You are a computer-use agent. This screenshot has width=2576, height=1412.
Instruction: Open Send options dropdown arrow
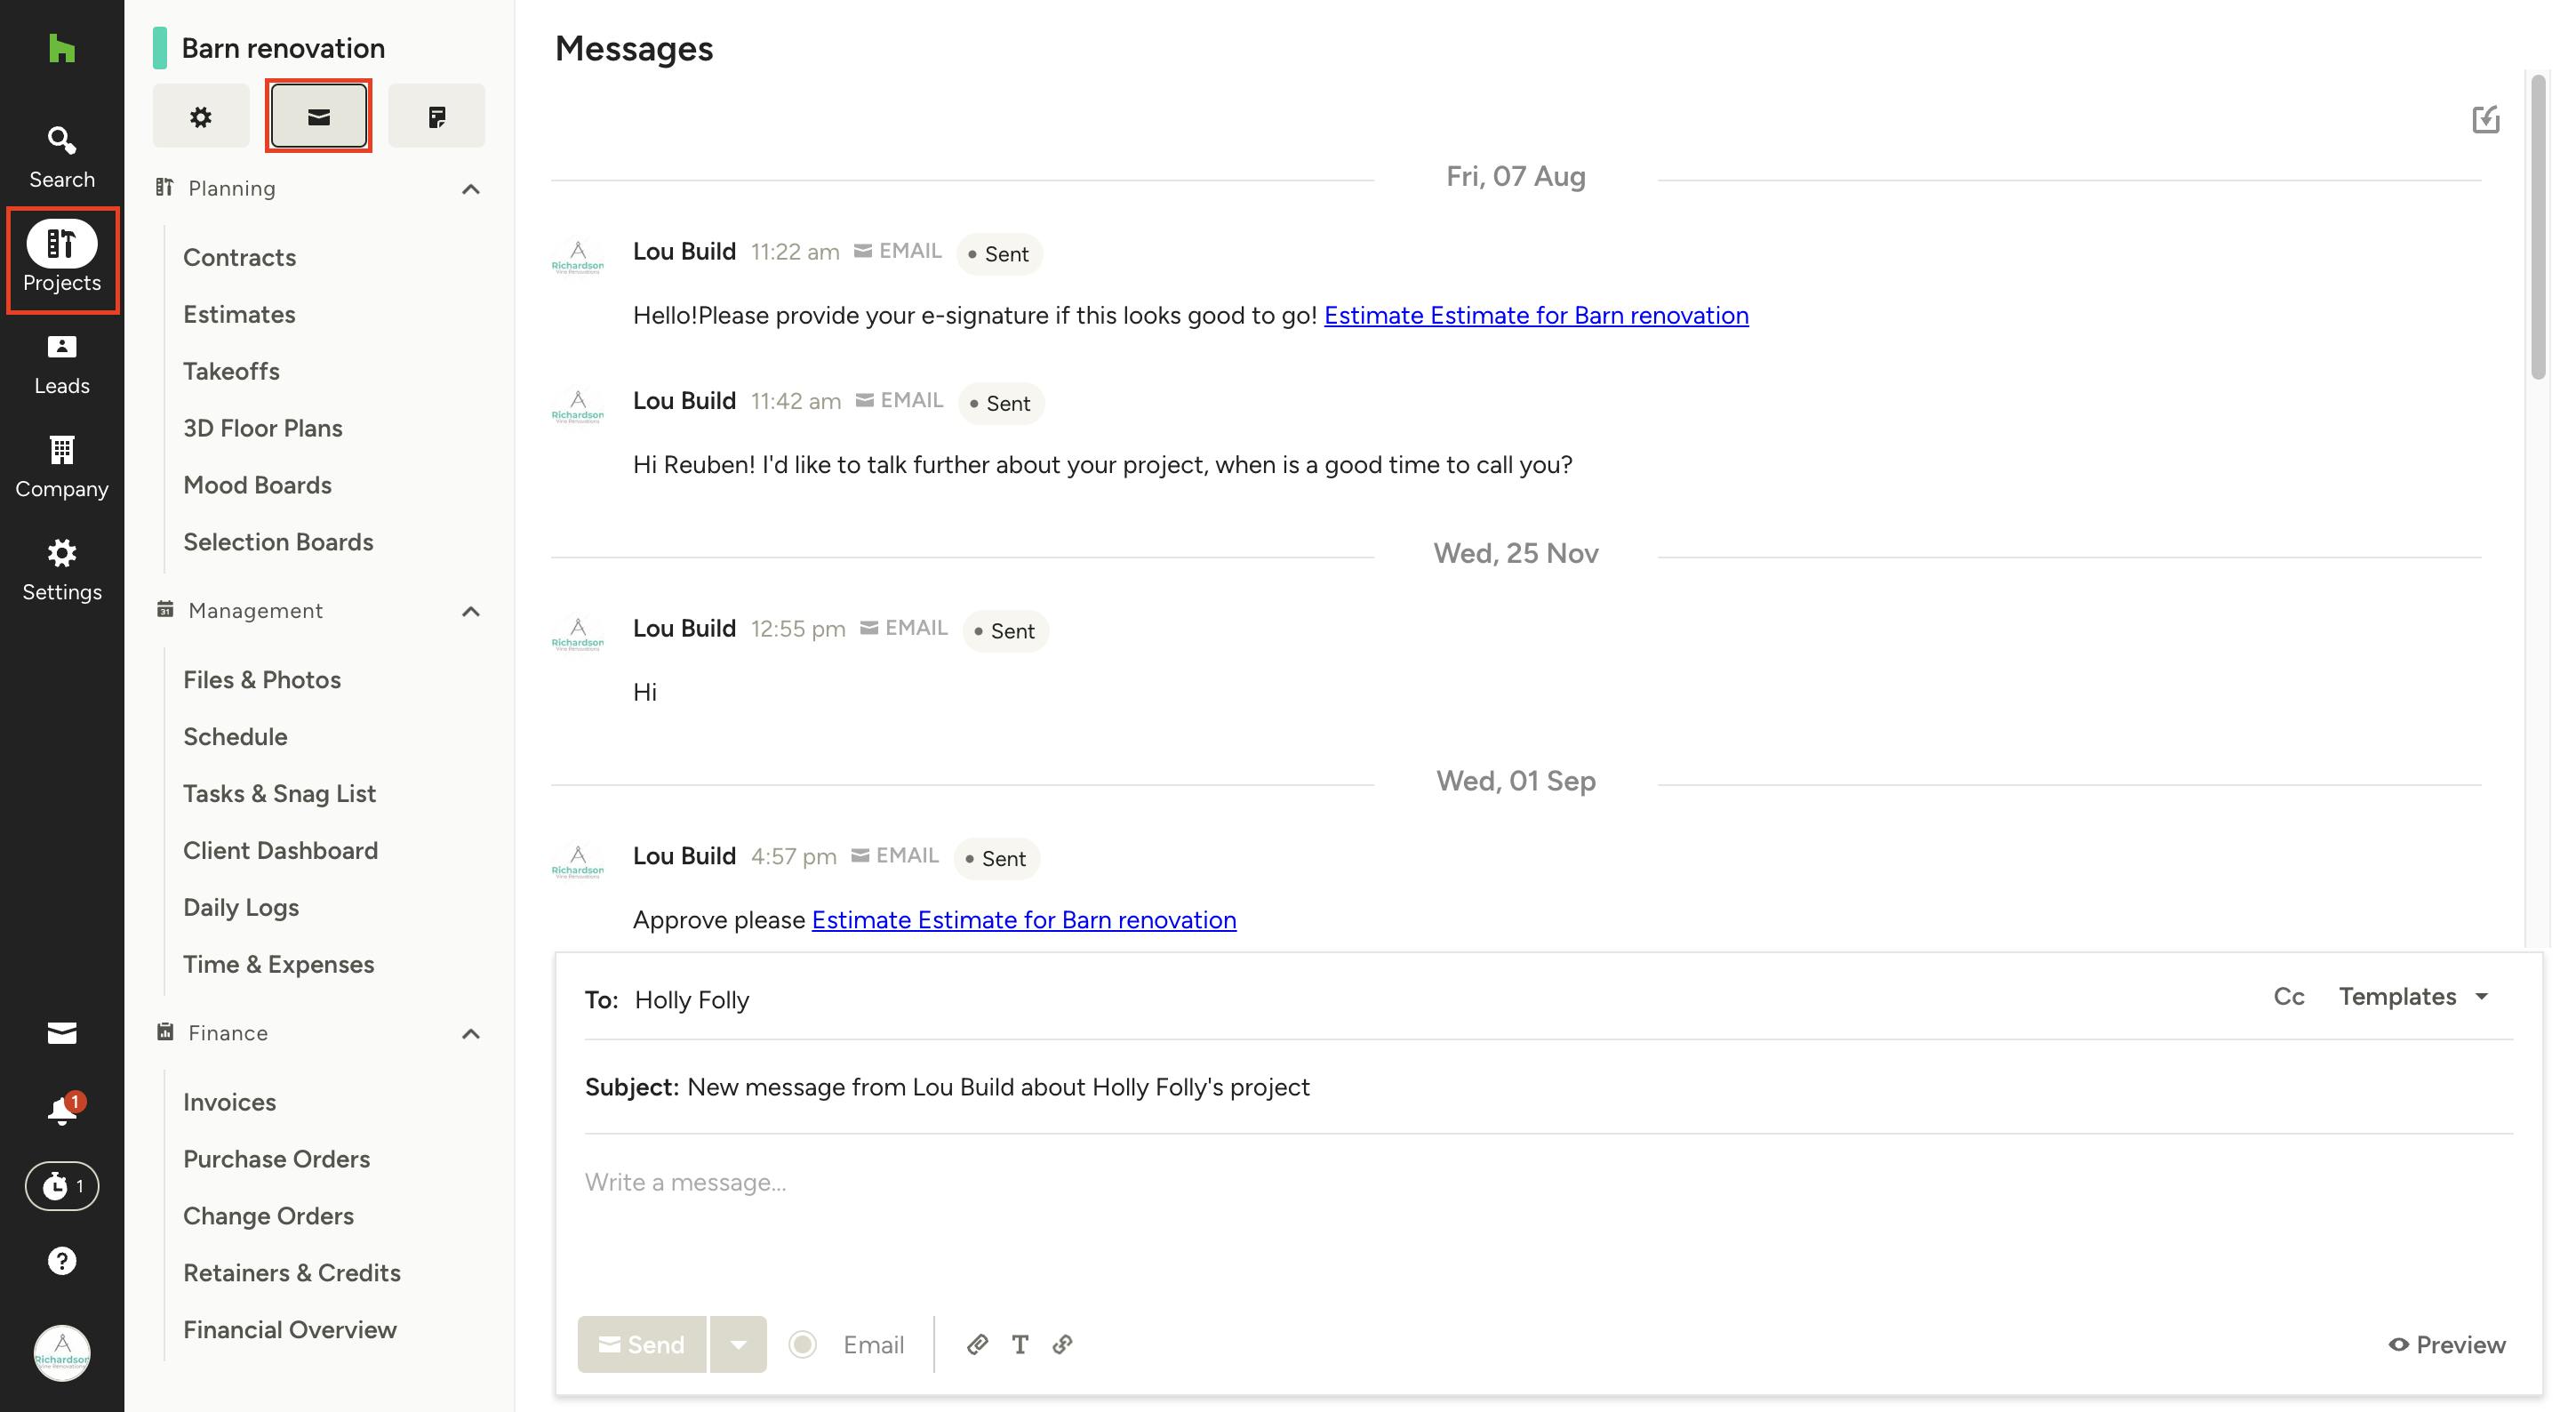(x=738, y=1344)
